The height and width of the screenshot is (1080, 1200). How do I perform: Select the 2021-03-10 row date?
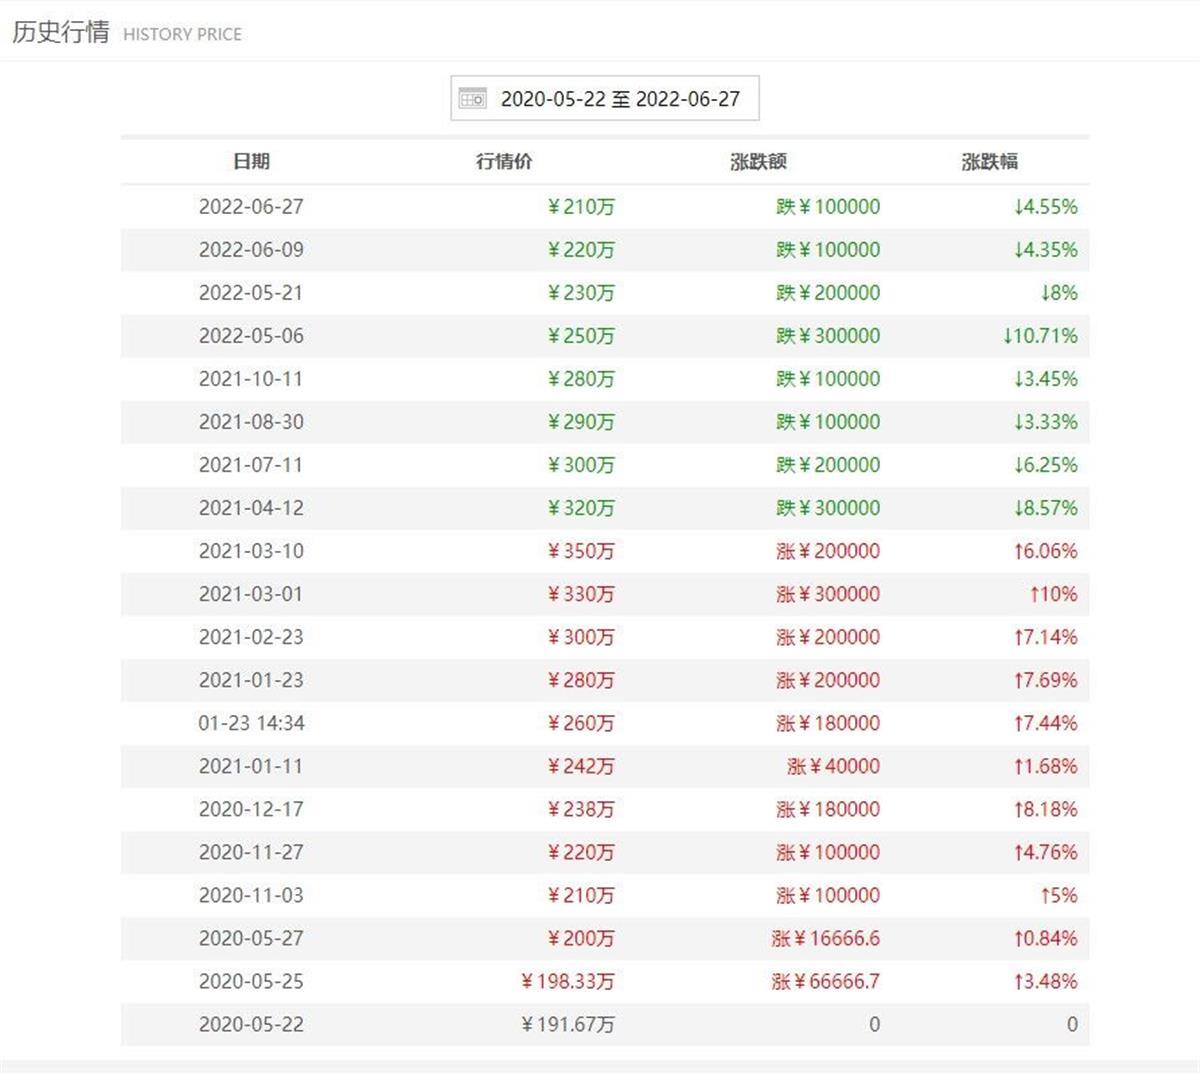pyautogui.click(x=251, y=551)
